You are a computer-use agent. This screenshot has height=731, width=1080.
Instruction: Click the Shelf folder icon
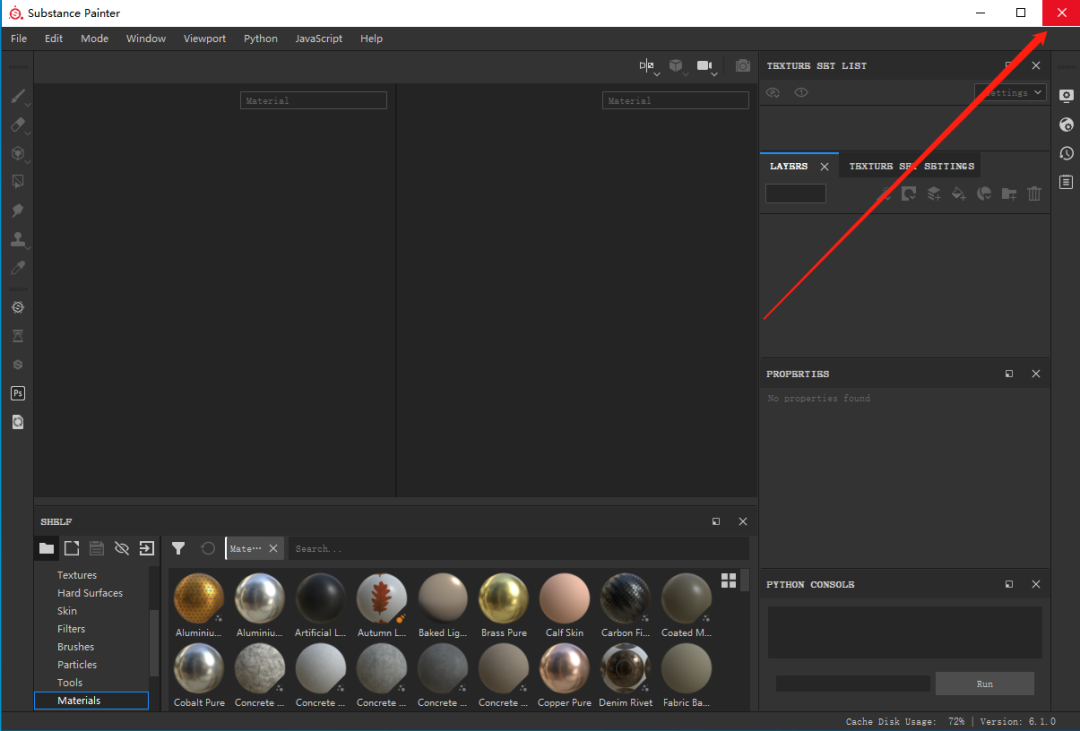click(46, 548)
